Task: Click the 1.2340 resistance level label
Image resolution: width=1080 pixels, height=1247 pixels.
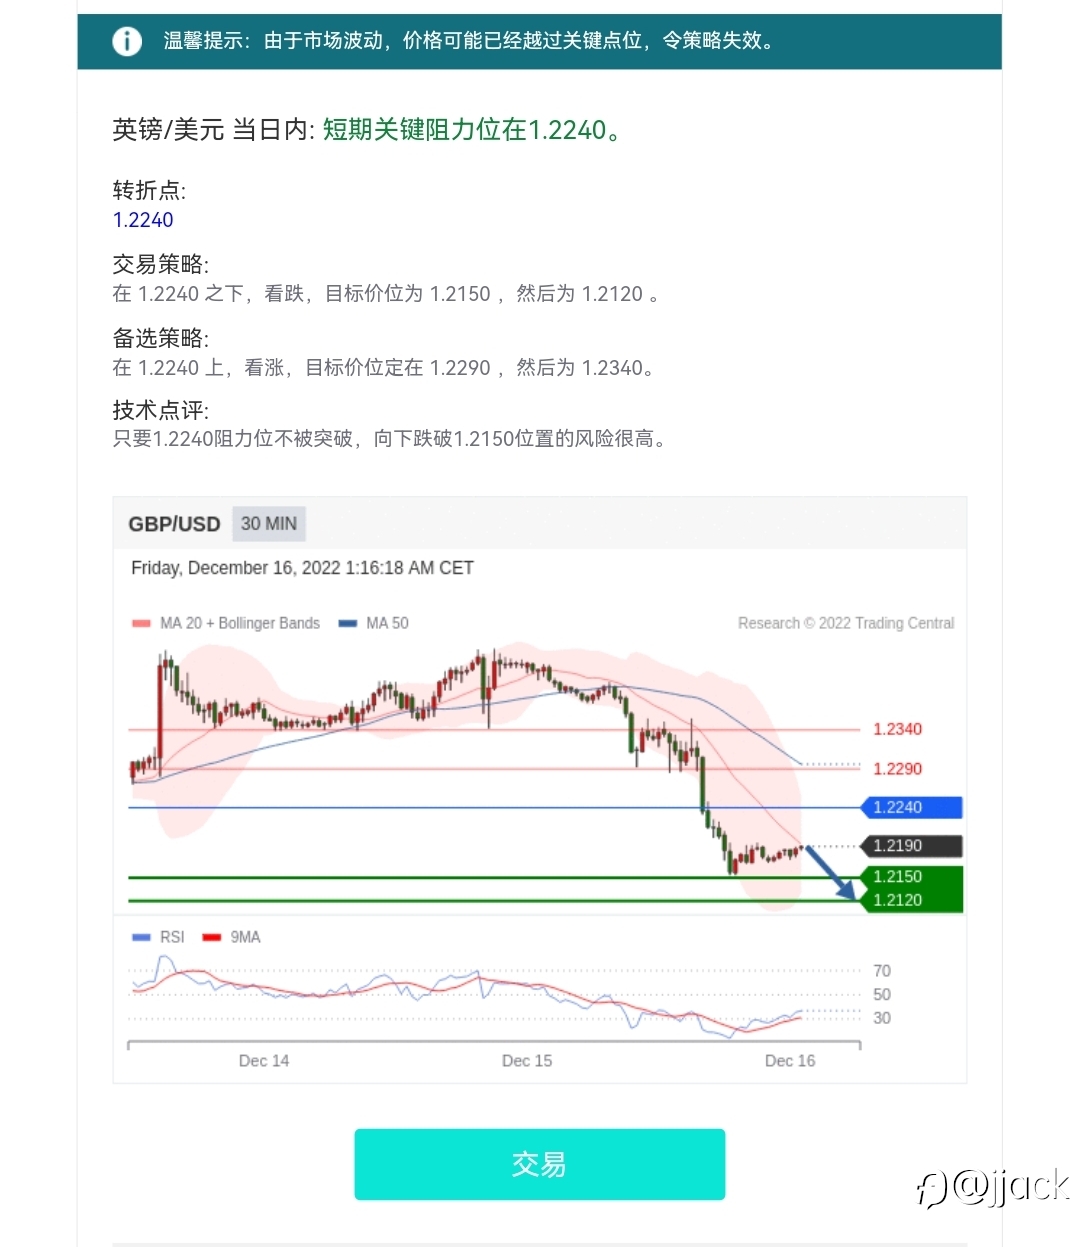Action: (x=897, y=729)
